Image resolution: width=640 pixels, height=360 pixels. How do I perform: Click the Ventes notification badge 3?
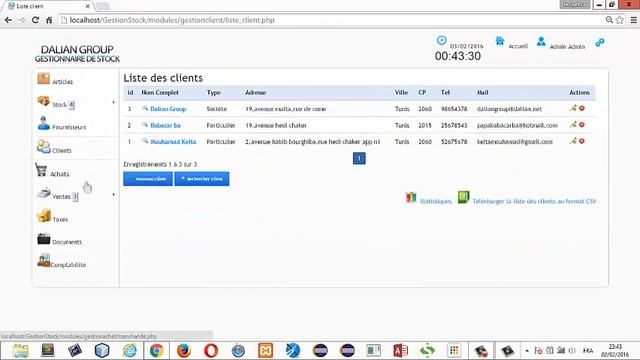point(75,197)
